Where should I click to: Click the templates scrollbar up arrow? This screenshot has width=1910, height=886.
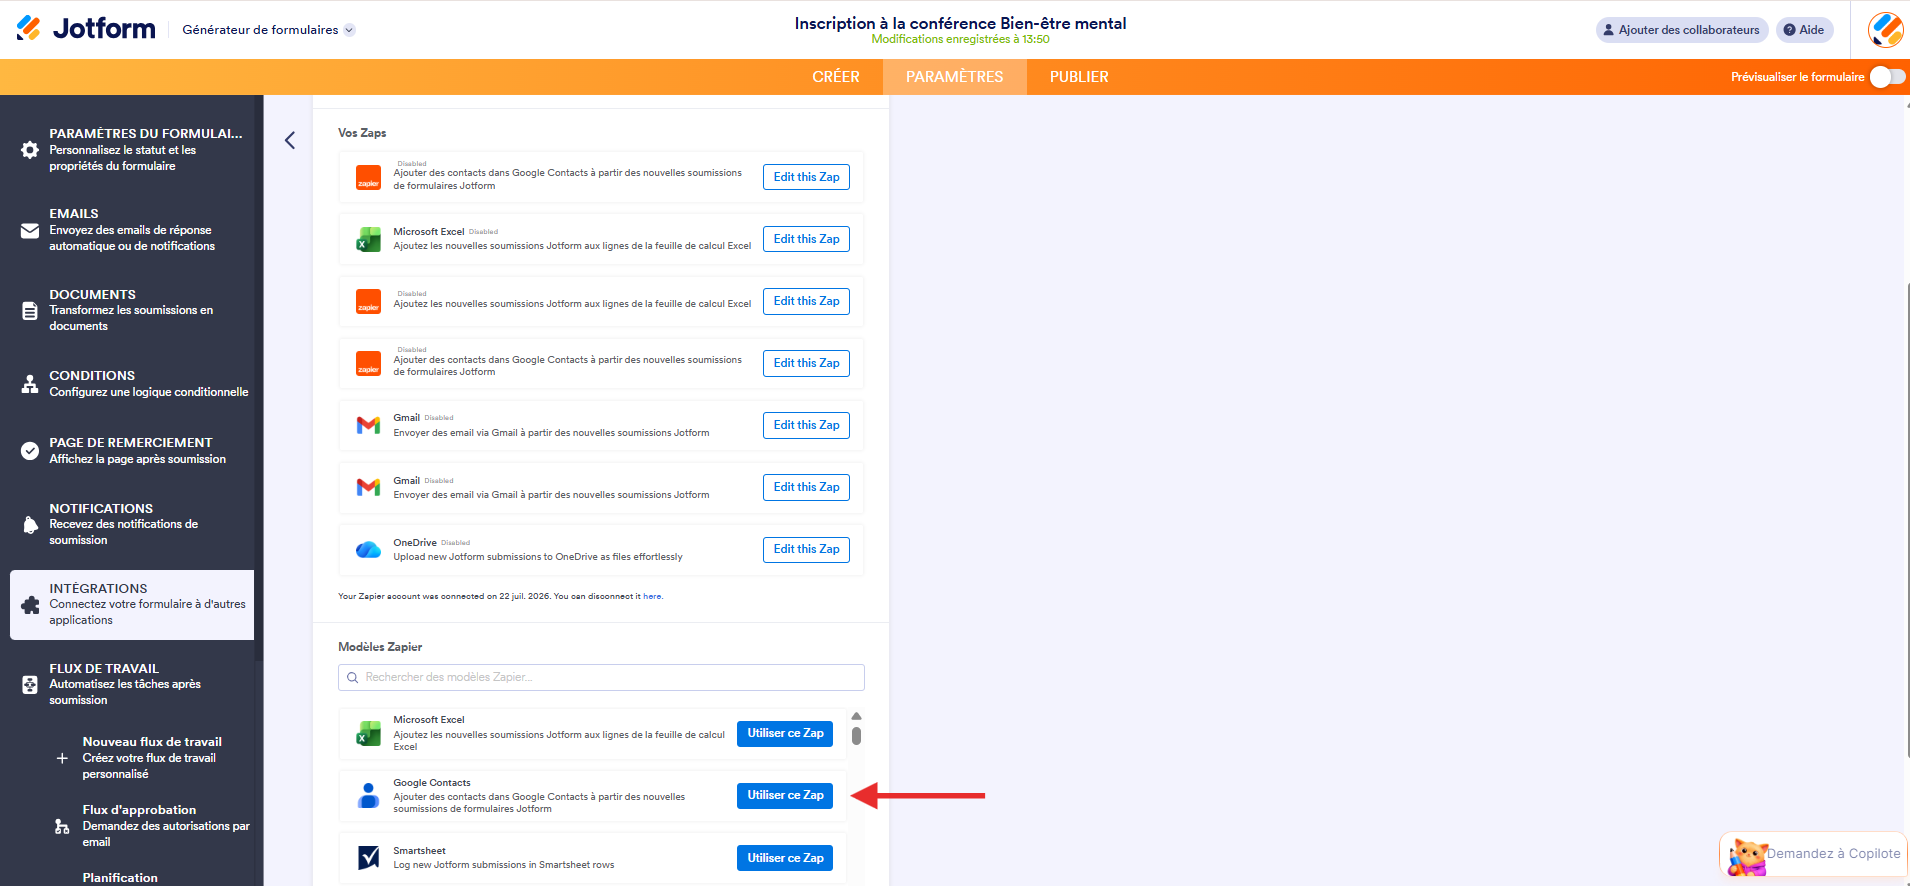coord(856,716)
